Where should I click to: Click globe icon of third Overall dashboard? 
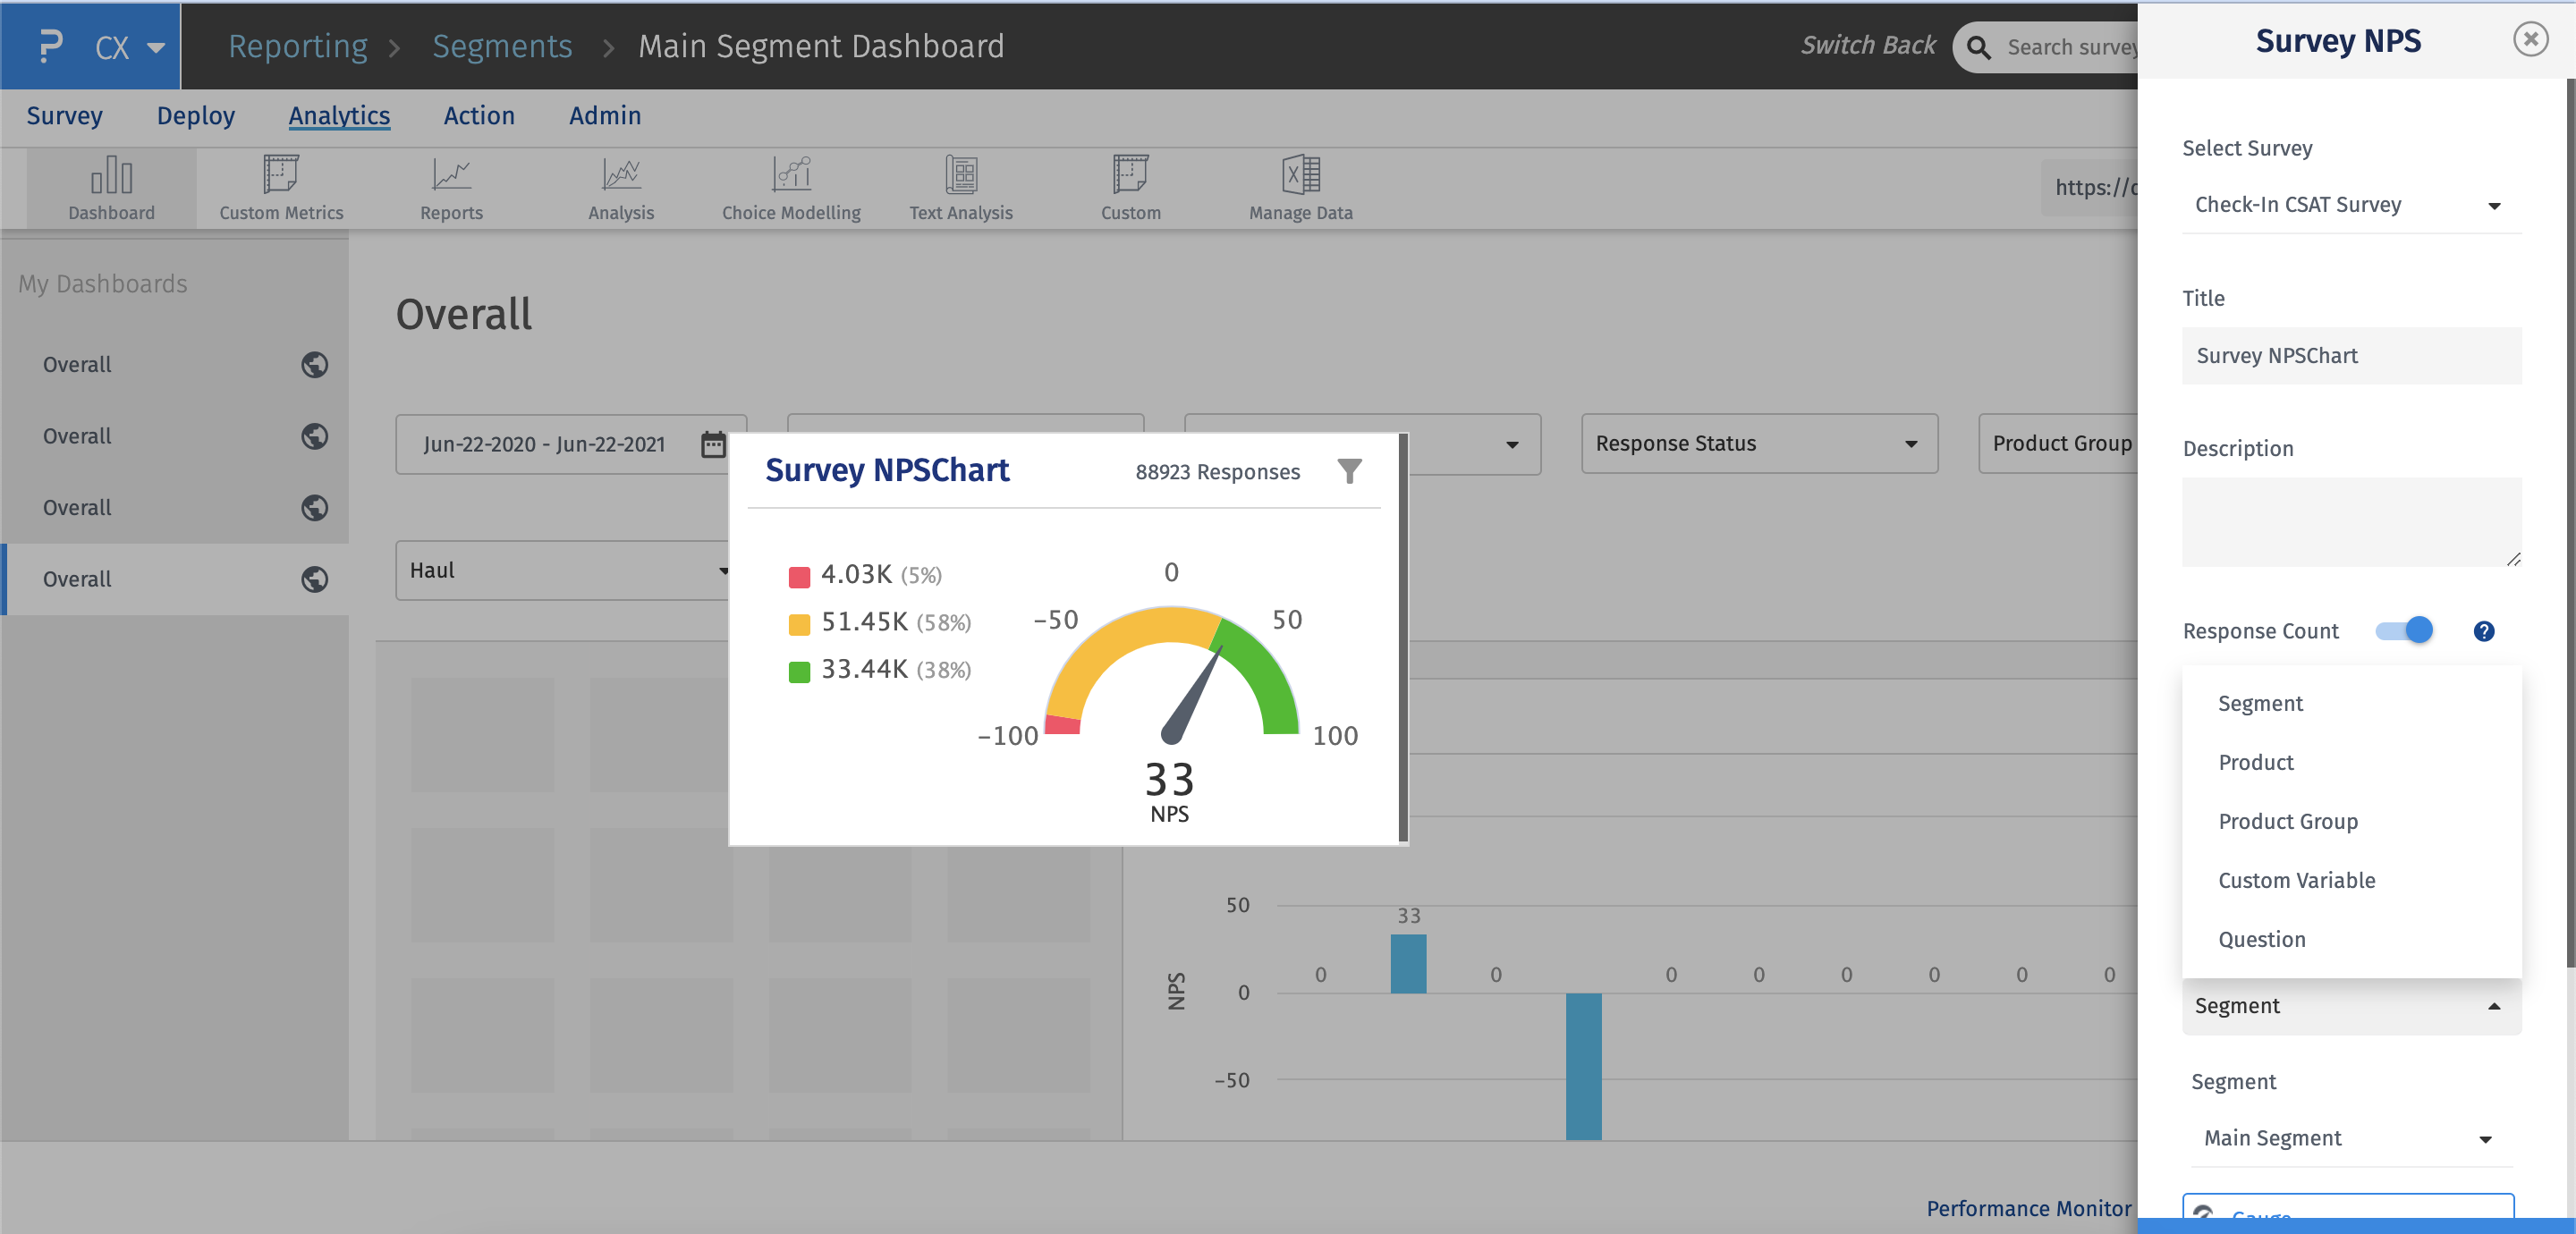click(314, 508)
